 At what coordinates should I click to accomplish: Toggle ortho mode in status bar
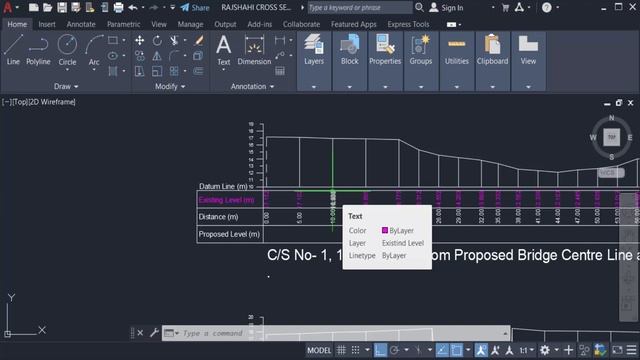coord(380,350)
